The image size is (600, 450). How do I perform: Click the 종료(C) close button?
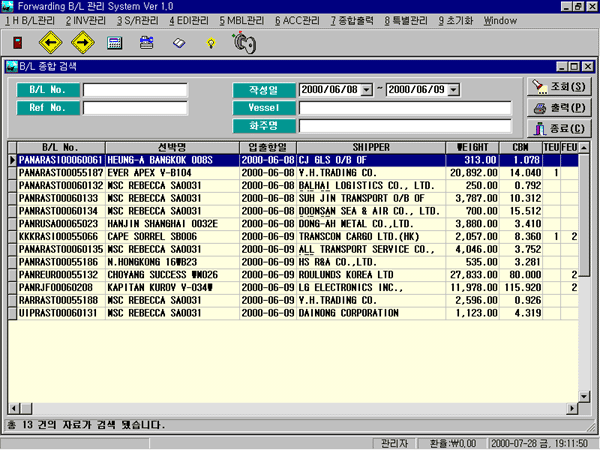click(559, 128)
